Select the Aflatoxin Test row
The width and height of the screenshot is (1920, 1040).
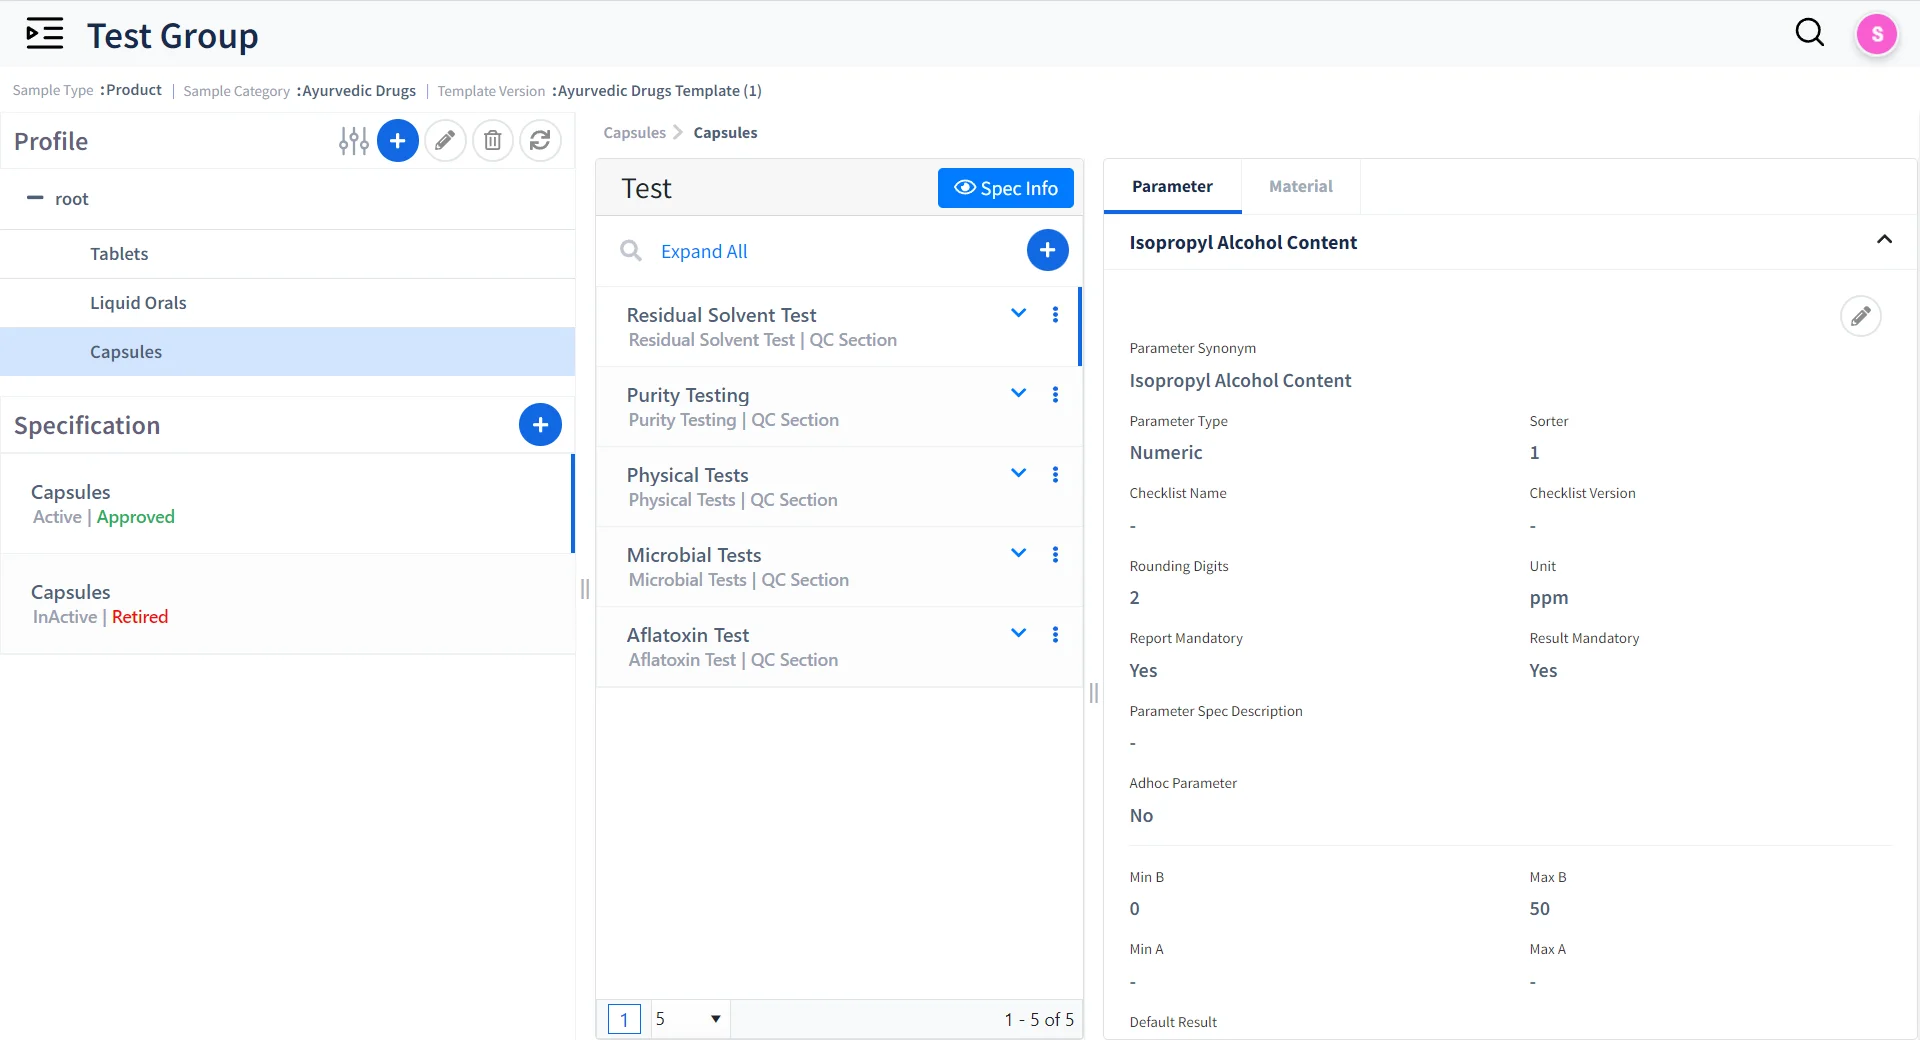point(838,647)
